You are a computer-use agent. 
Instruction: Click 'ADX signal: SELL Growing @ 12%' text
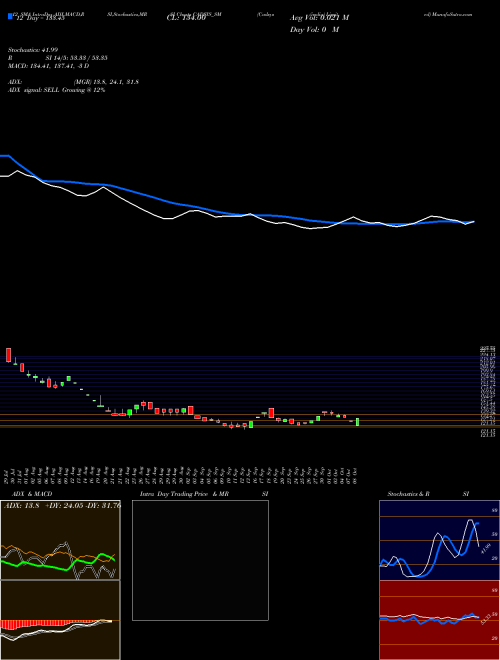[x=56, y=90]
